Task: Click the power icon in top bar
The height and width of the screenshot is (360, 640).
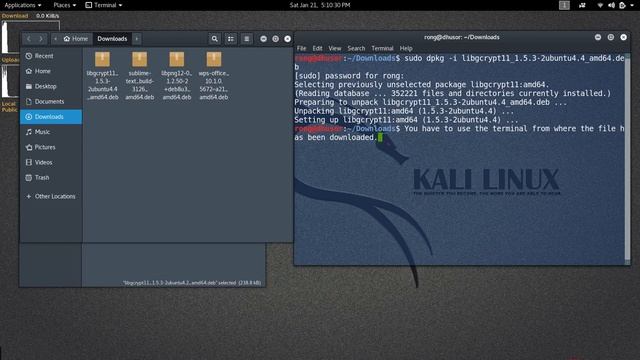Action: pos(622,5)
